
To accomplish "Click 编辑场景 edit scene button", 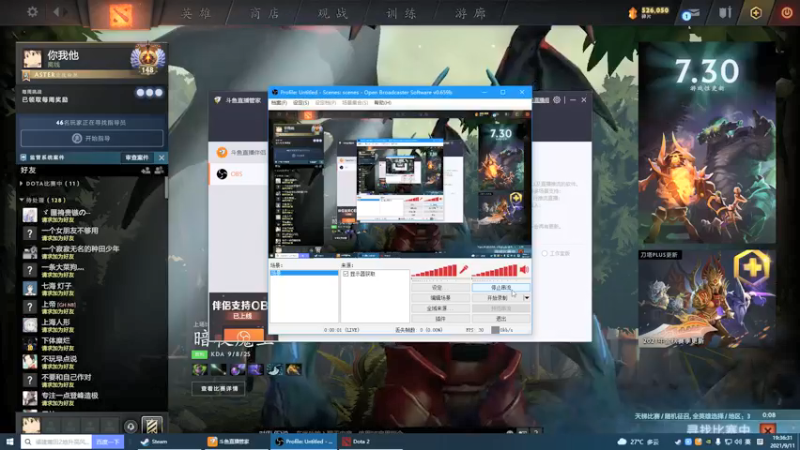I will pyautogui.click(x=440, y=298).
